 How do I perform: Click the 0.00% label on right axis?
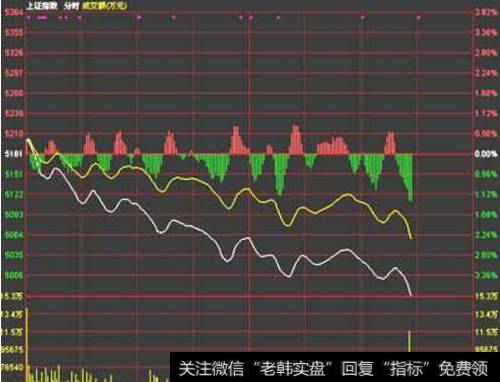[486, 154]
